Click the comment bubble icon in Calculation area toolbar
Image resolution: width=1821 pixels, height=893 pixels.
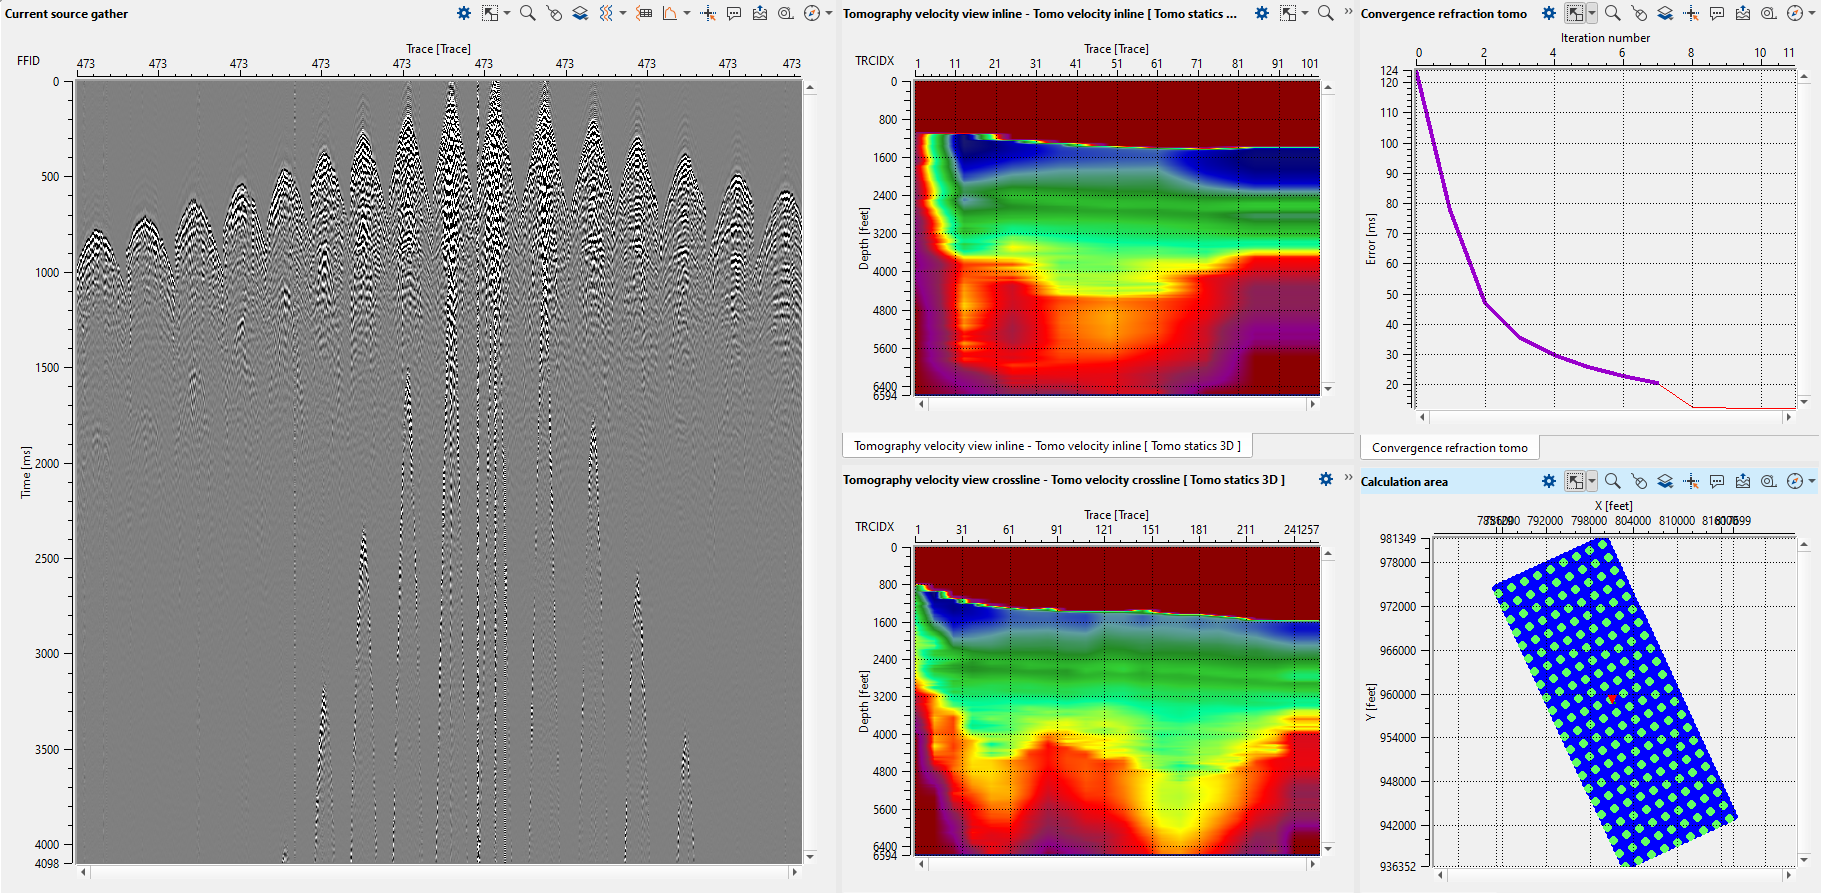pyautogui.click(x=1717, y=481)
